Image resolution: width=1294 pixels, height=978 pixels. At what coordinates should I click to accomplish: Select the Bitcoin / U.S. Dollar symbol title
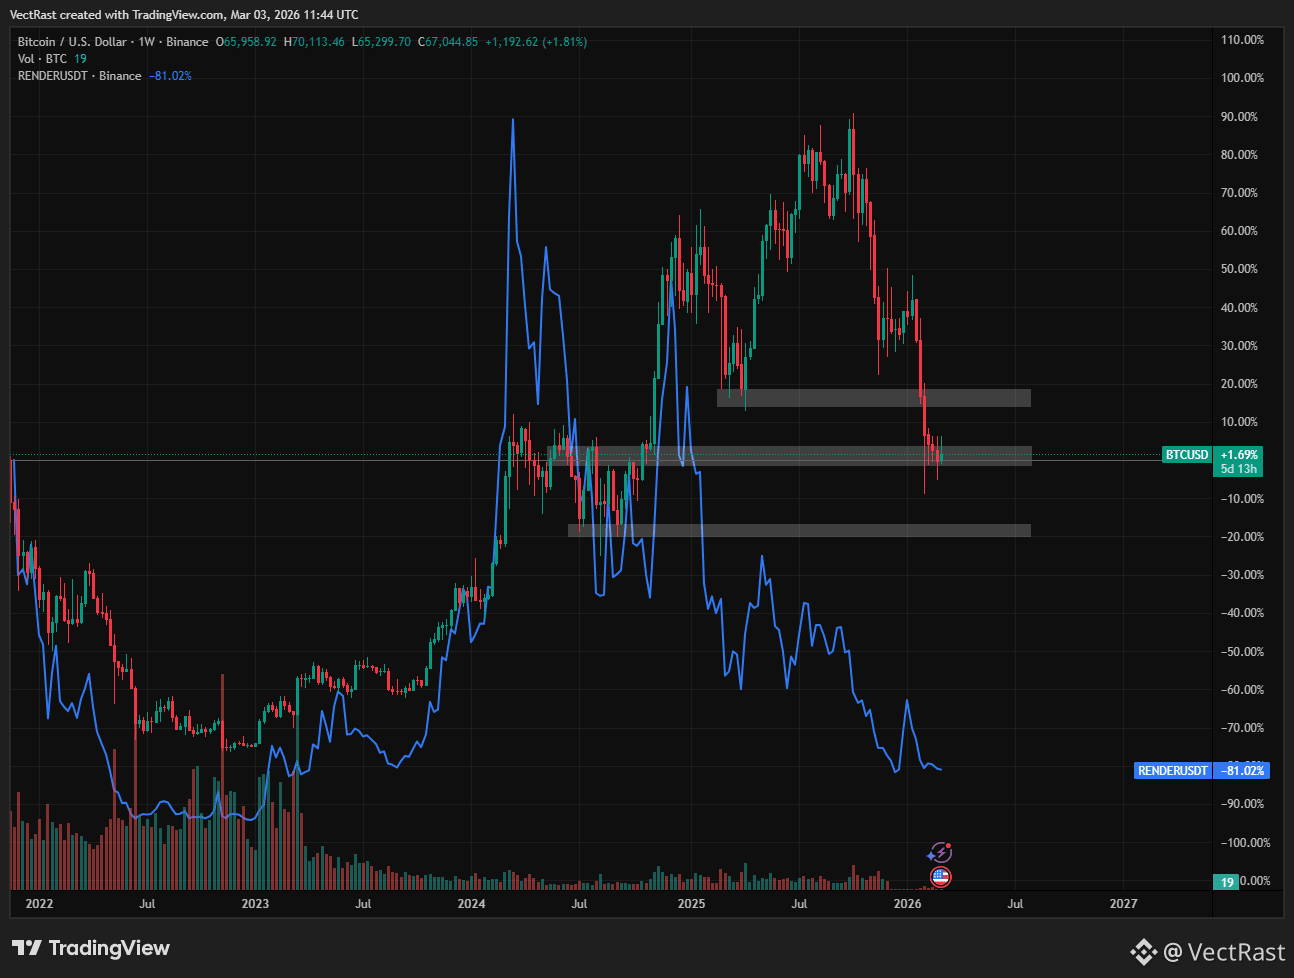tap(72, 42)
